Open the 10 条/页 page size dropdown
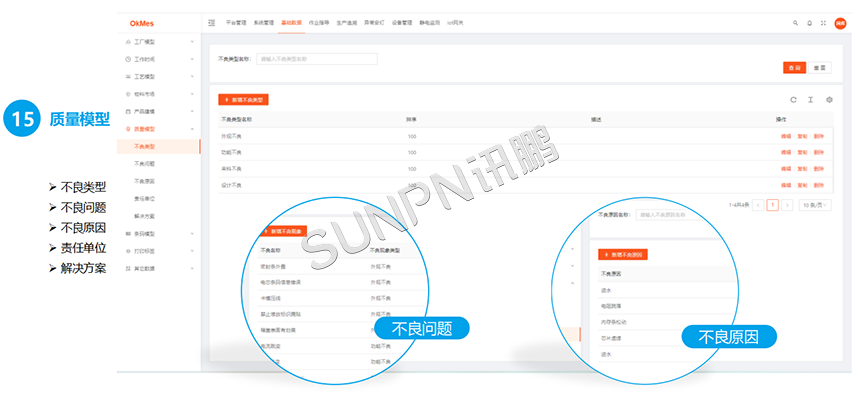 815,205
